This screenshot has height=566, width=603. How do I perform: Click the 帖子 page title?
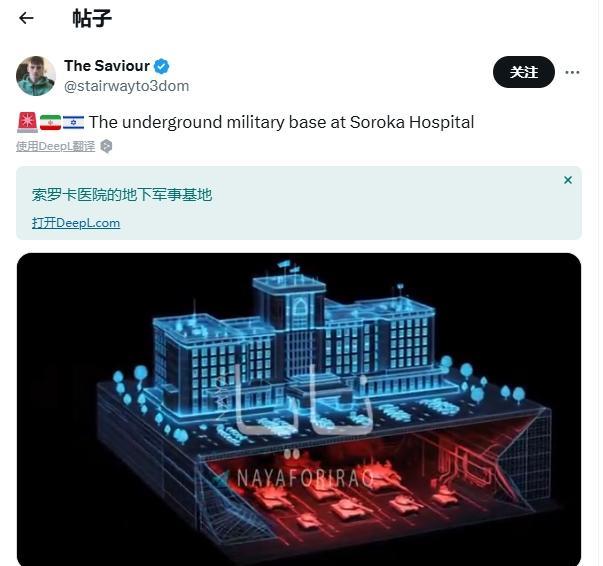click(x=92, y=18)
